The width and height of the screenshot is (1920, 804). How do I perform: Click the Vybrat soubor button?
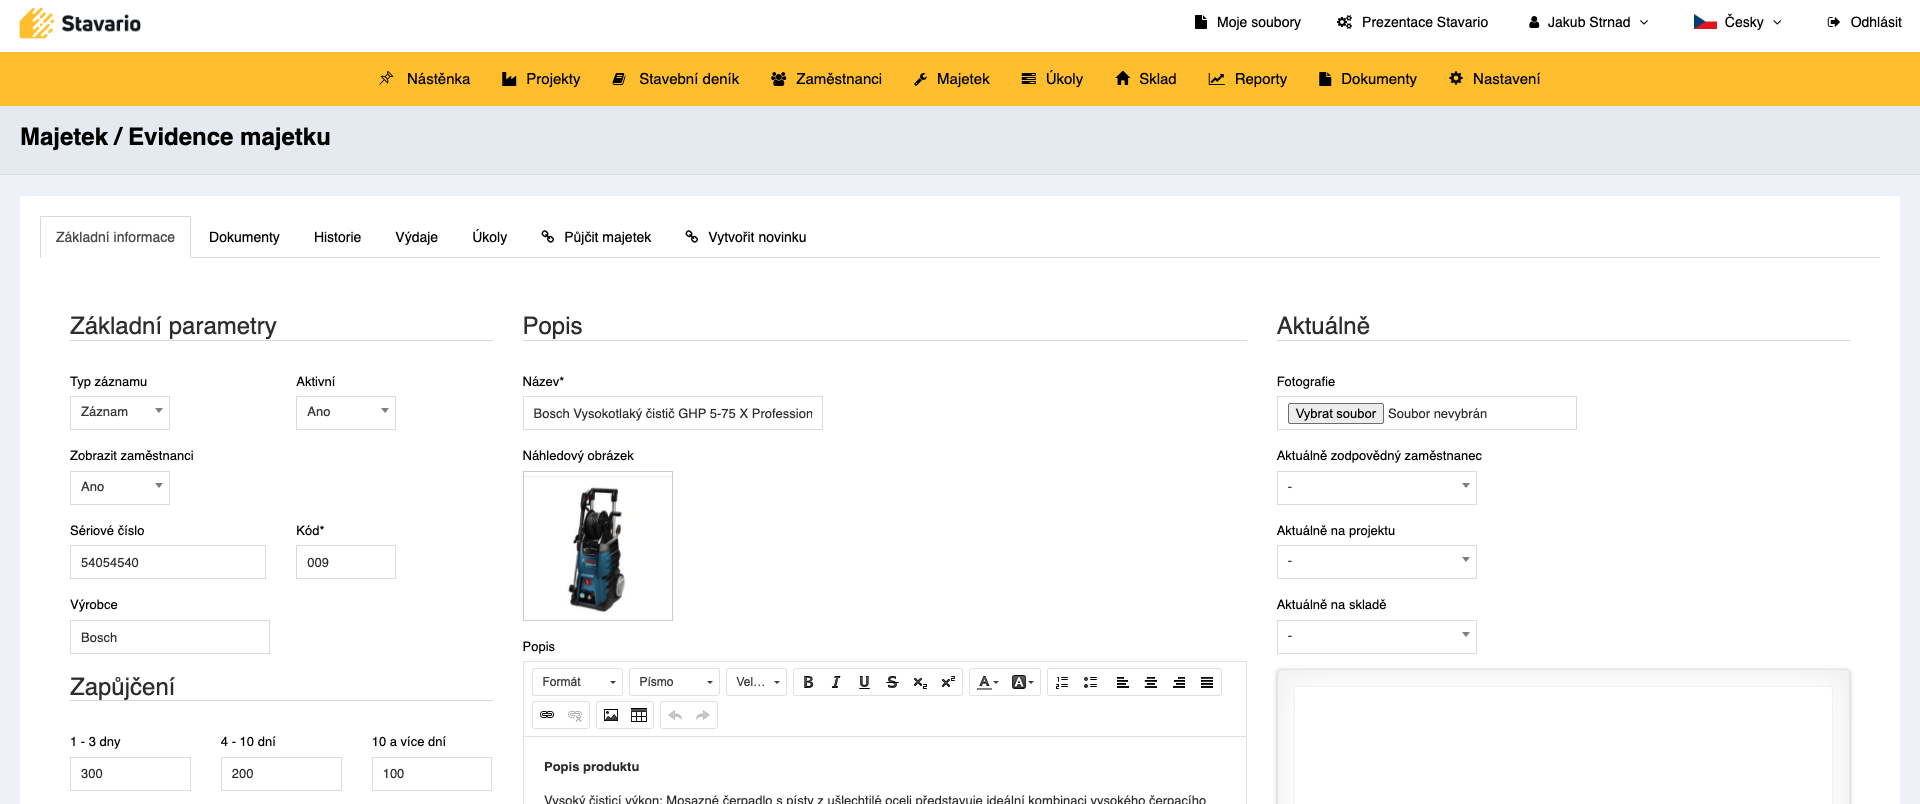click(1335, 413)
